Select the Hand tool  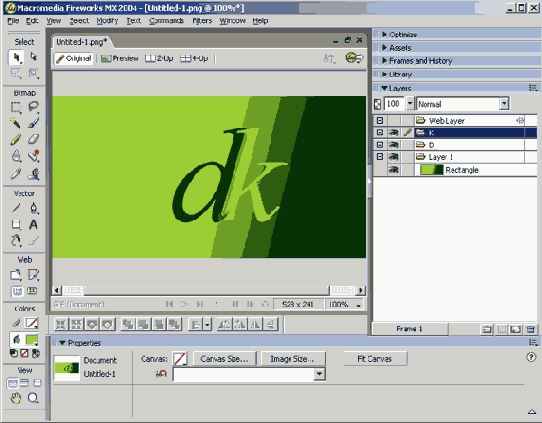pos(15,398)
